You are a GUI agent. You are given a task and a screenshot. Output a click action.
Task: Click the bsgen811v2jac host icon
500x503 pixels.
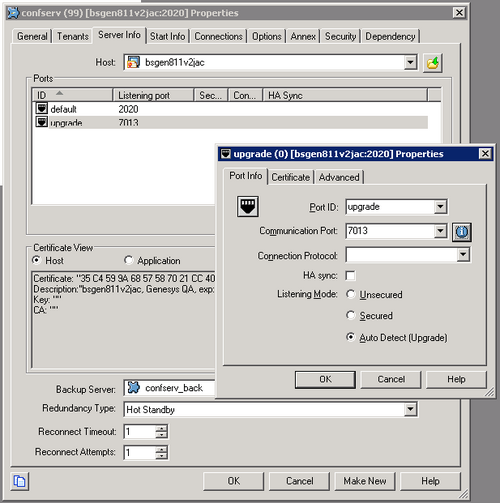click(x=133, y=62)
